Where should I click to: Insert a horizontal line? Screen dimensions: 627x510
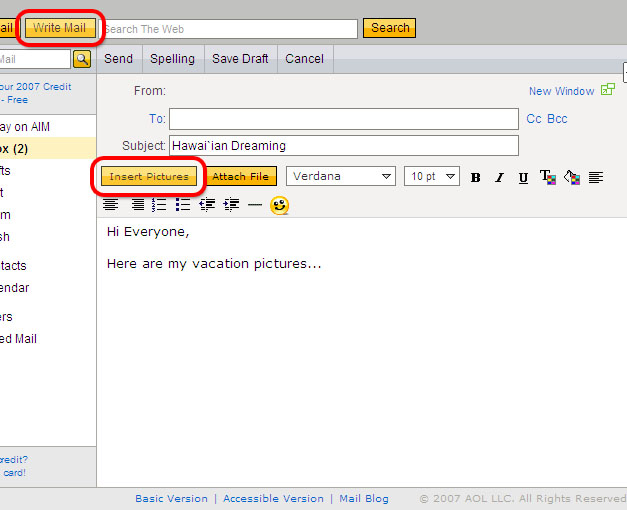(x=255, y=205)
